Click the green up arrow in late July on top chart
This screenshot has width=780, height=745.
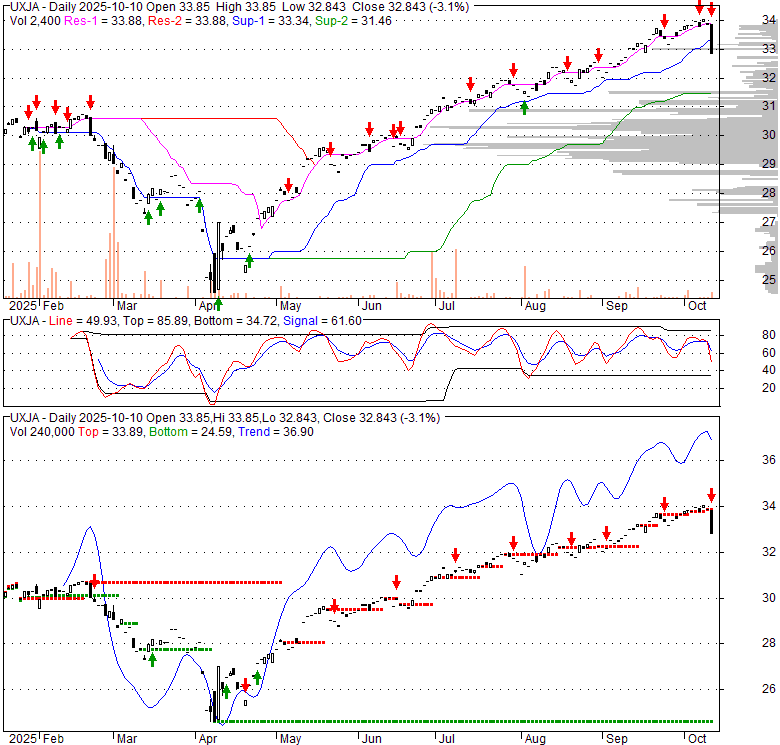pyautogui.click(x=524, y=106)
